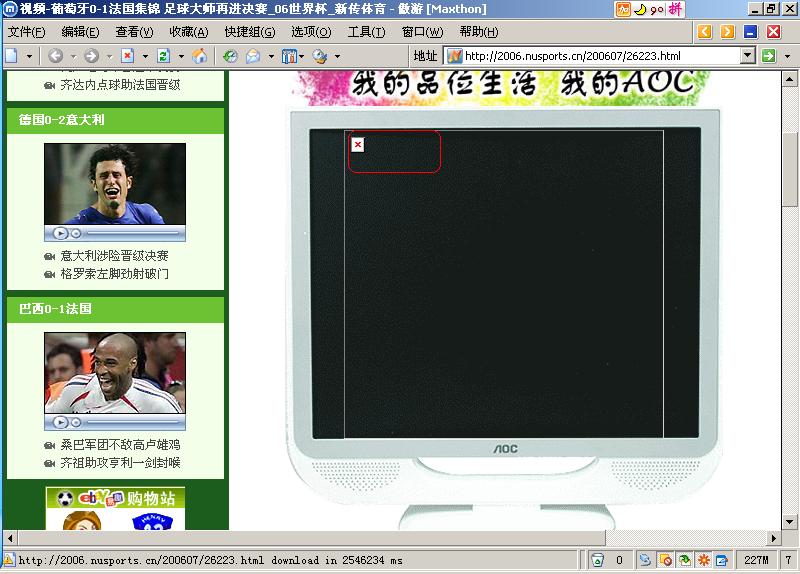Click the vertical scrollbar down arrow
Viewport: 800px width, 574px height.
click(790, 521)
